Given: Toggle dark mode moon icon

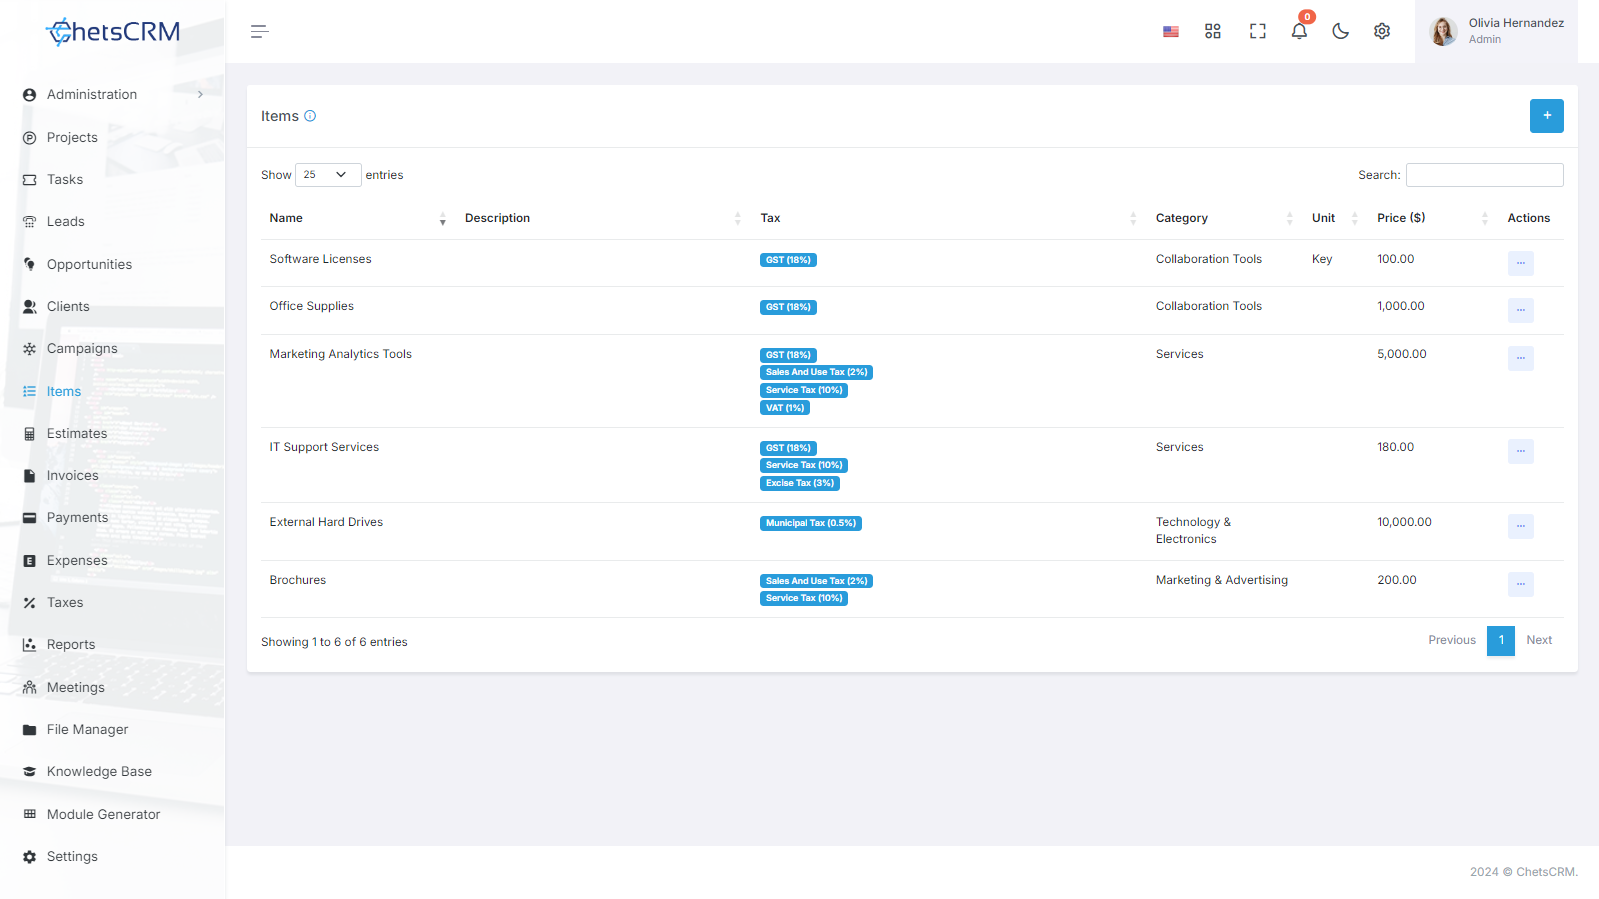Looking at the screenshot, I should click(1340, 31).
